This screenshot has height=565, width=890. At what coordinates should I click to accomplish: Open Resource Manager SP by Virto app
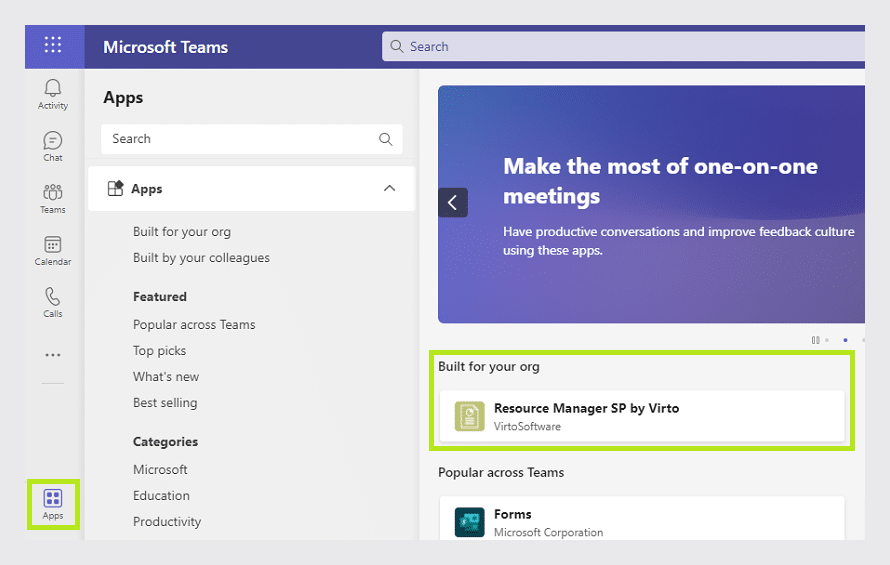642,416
